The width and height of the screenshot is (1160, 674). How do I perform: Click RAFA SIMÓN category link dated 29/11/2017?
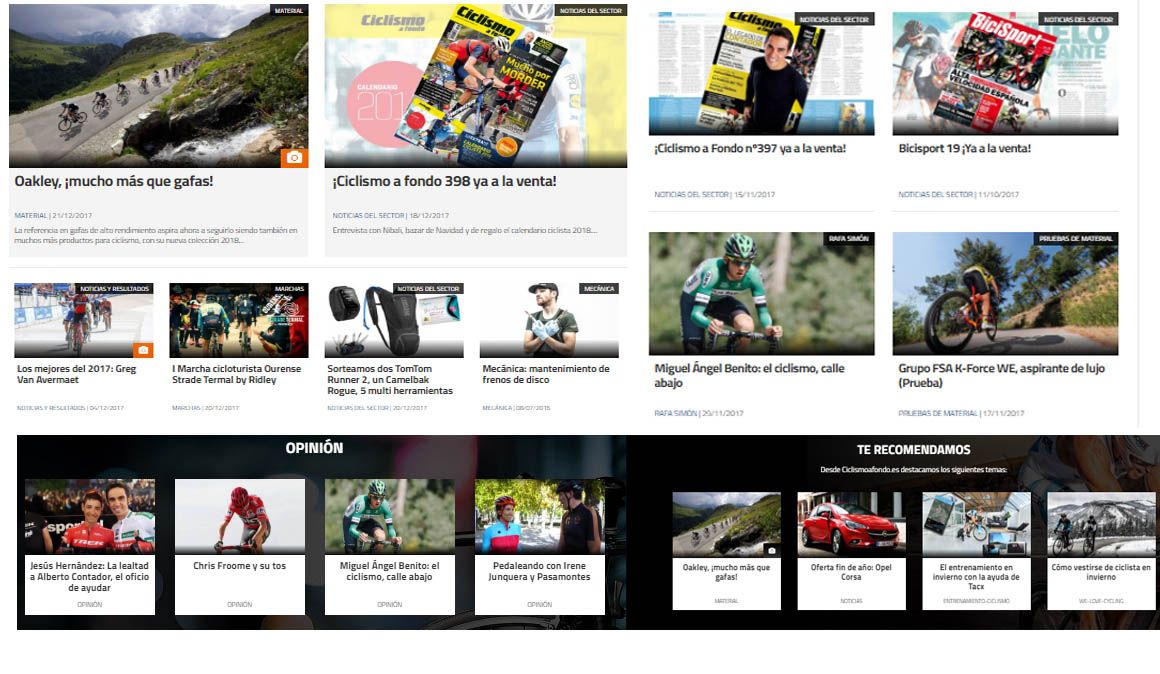[675, 413]
